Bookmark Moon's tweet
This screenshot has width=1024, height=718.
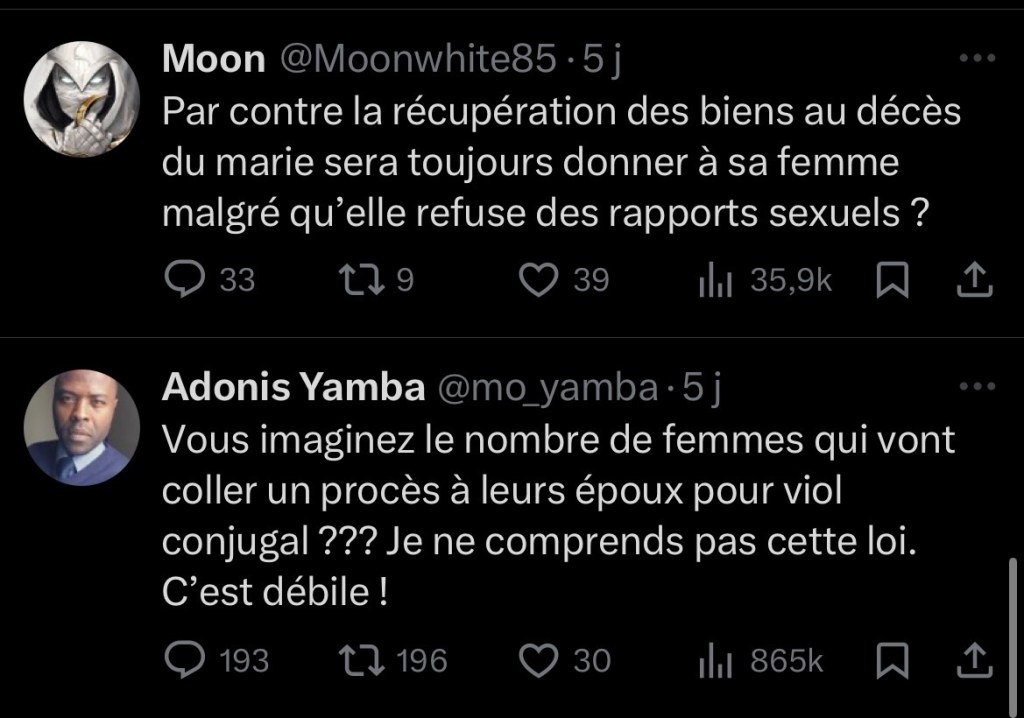coord(889,281)
